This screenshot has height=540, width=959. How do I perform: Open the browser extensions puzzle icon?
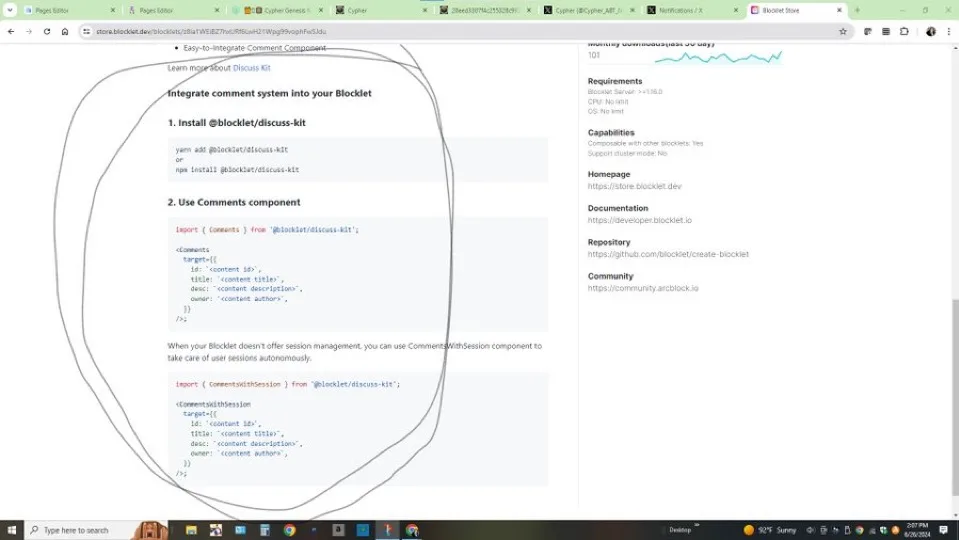(904, 31)
